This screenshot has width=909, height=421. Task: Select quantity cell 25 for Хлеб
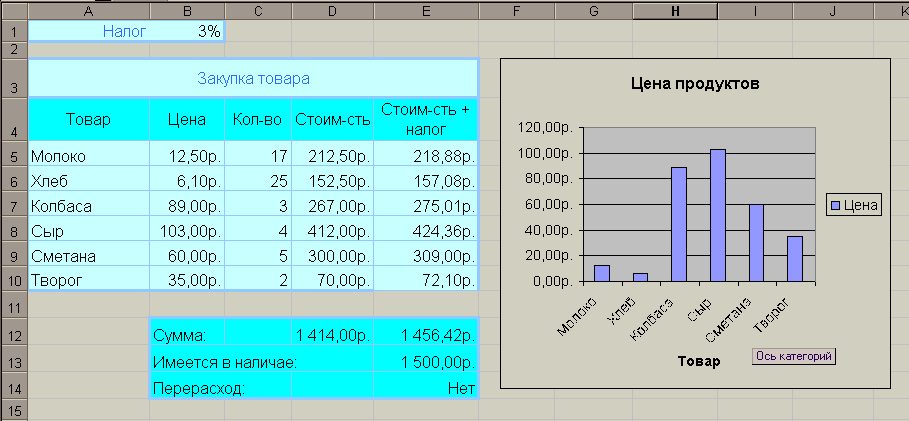(x=257, y=181)
